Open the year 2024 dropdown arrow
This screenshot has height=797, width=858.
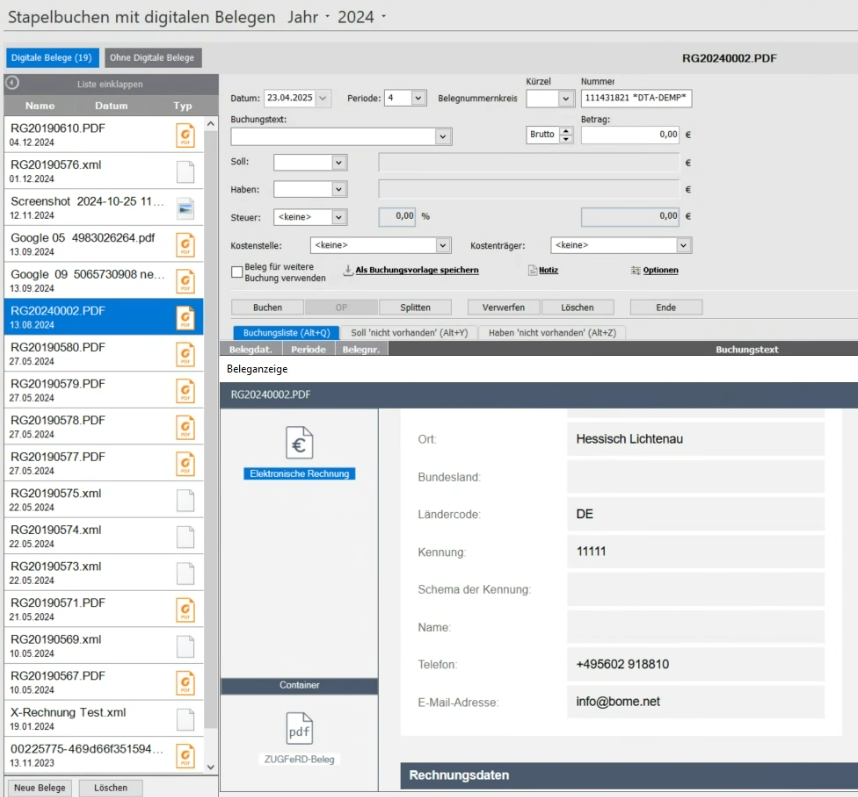[x=384, y=16]
